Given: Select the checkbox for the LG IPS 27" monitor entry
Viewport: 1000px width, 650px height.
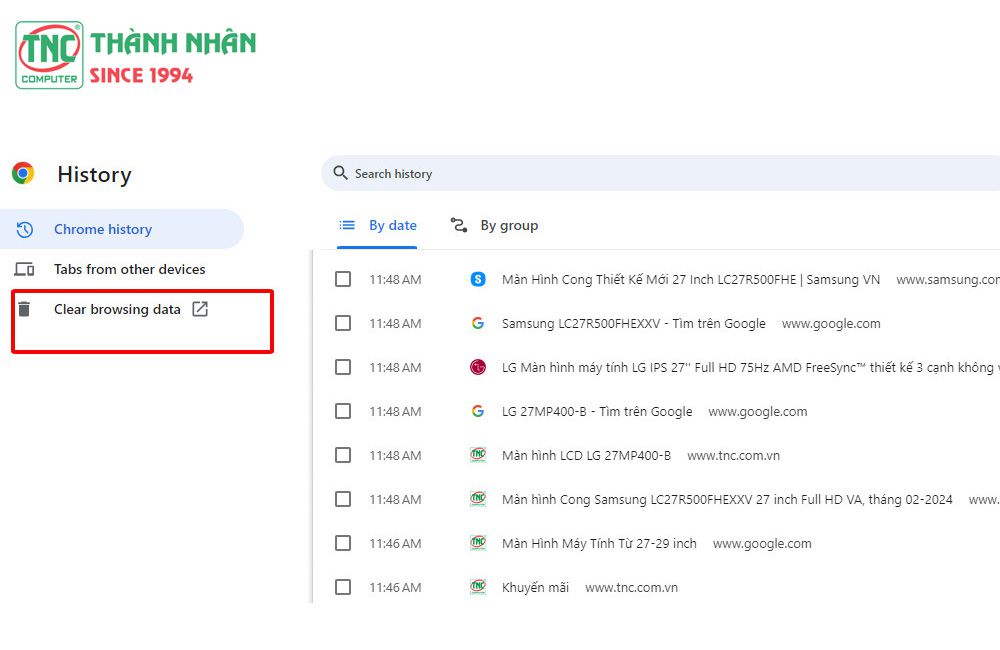Looking at the screenshot, I should 343,367.
